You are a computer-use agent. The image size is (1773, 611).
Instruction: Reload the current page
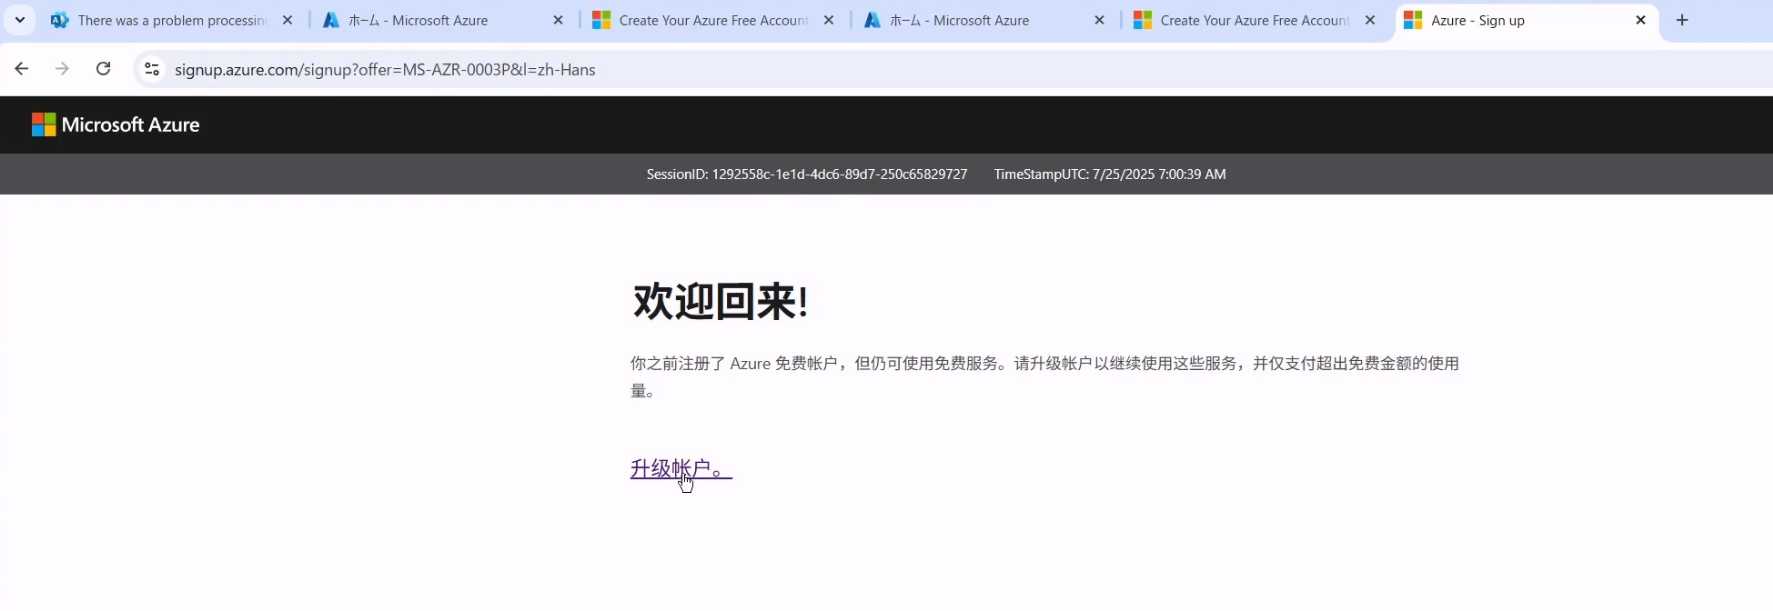coord(103,69)
